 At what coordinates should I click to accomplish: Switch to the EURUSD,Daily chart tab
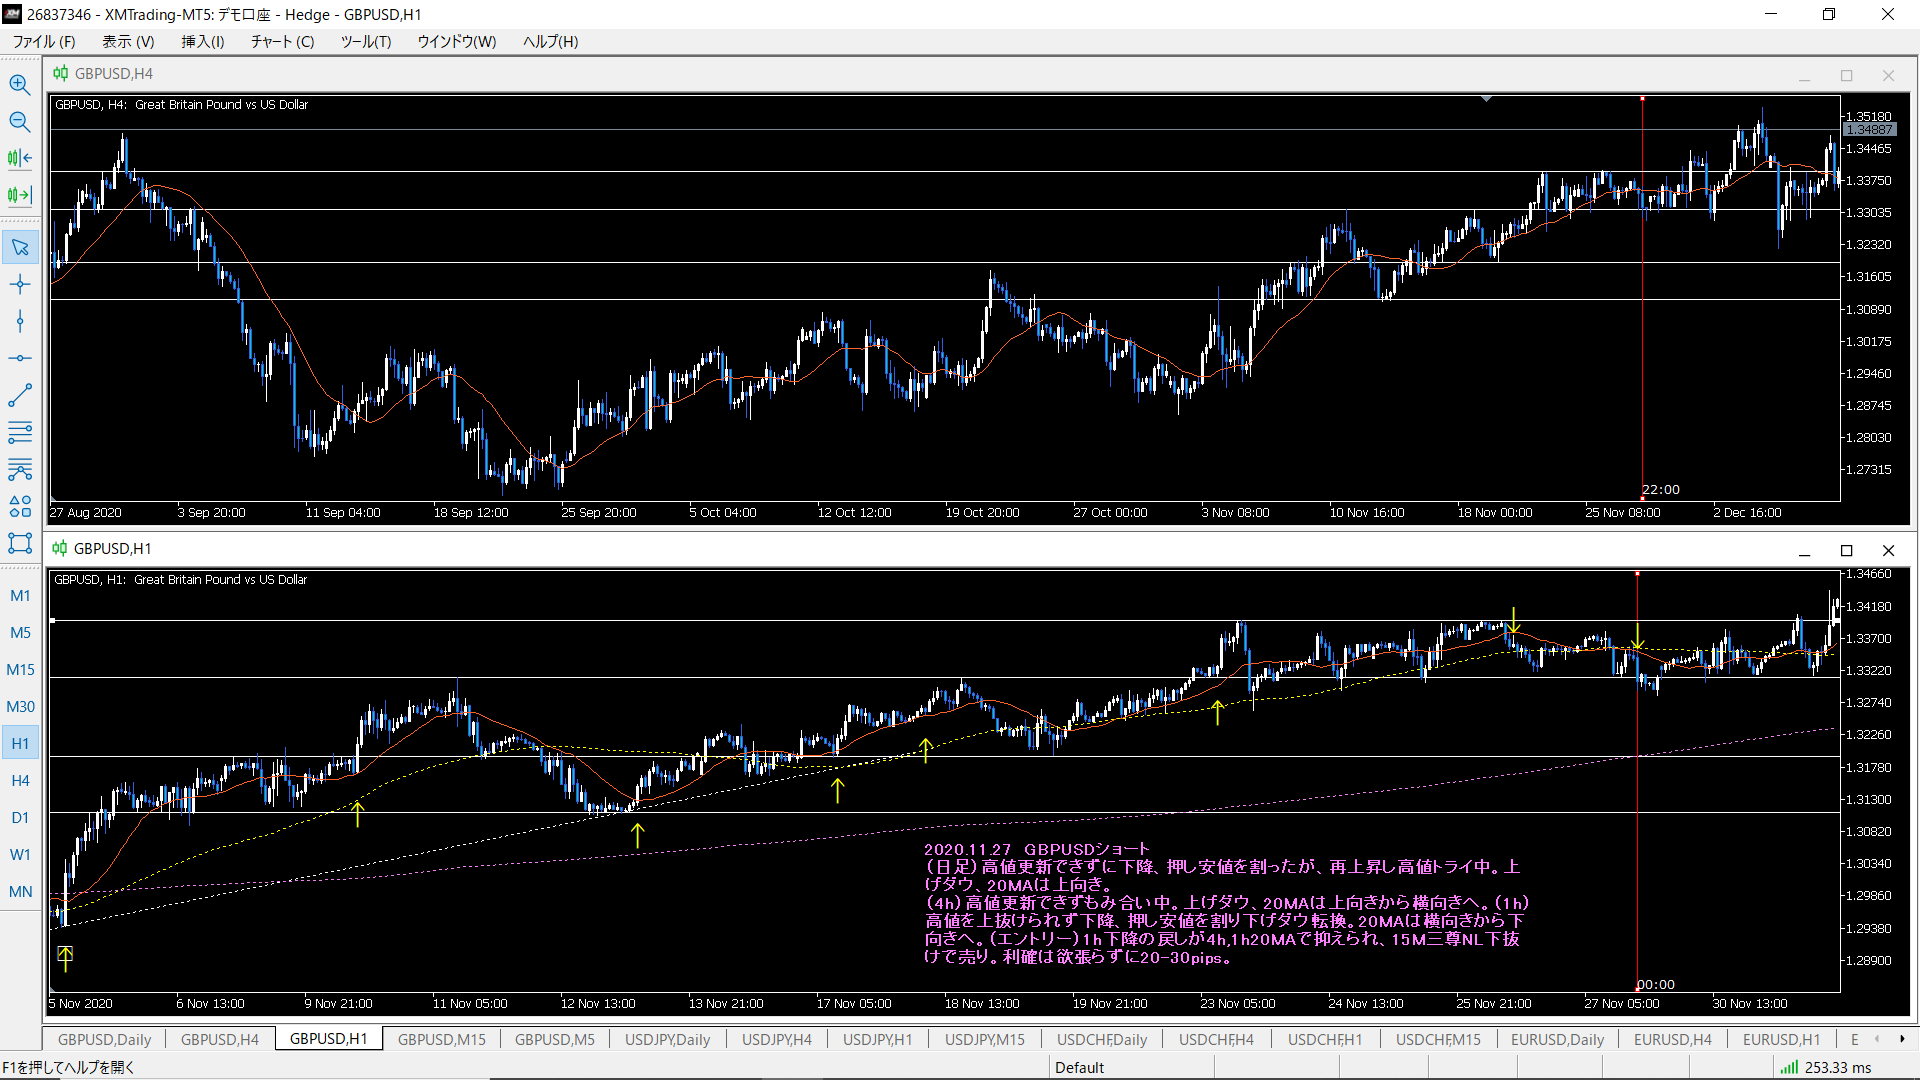point(1557,1039)
